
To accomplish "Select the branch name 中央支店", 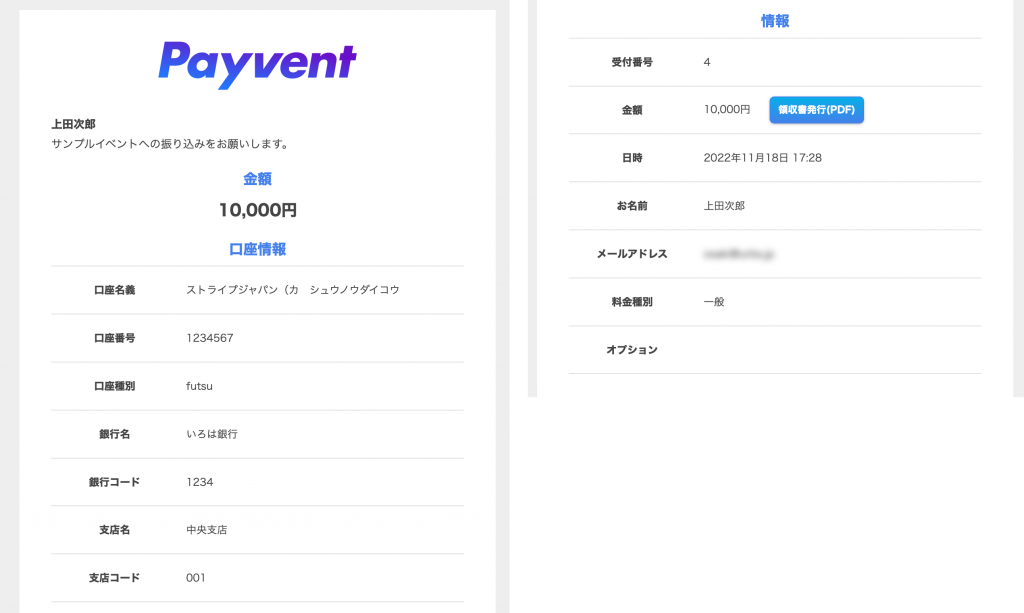I will 206,530.
